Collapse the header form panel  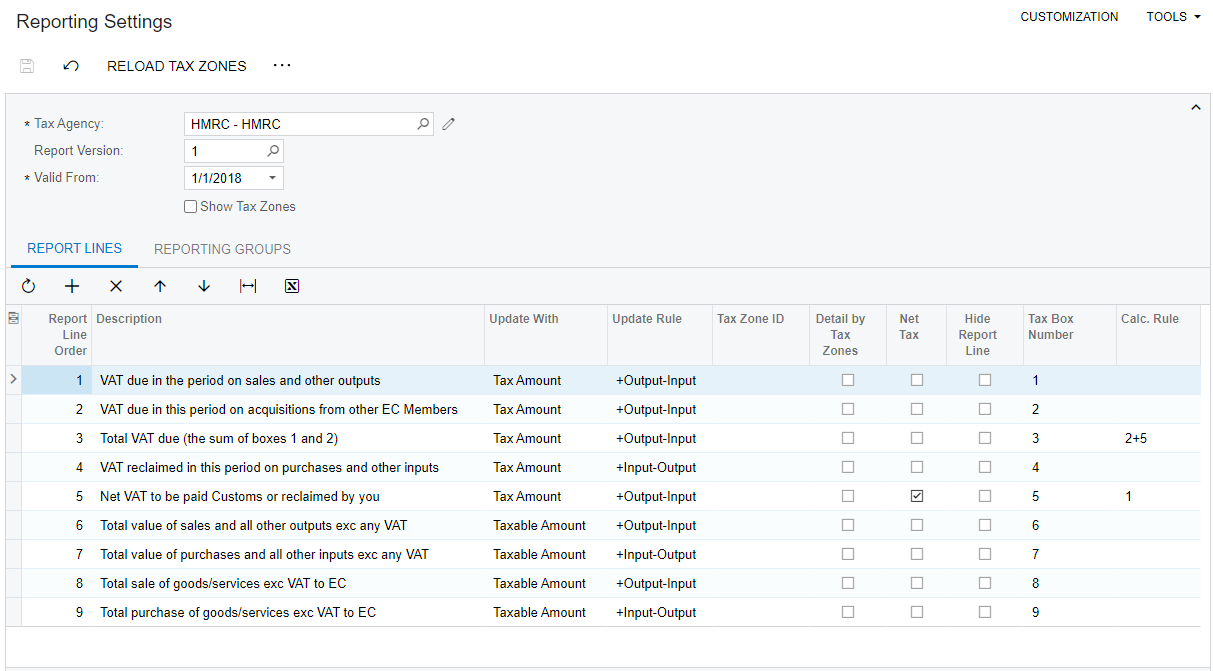(1195, 108)
